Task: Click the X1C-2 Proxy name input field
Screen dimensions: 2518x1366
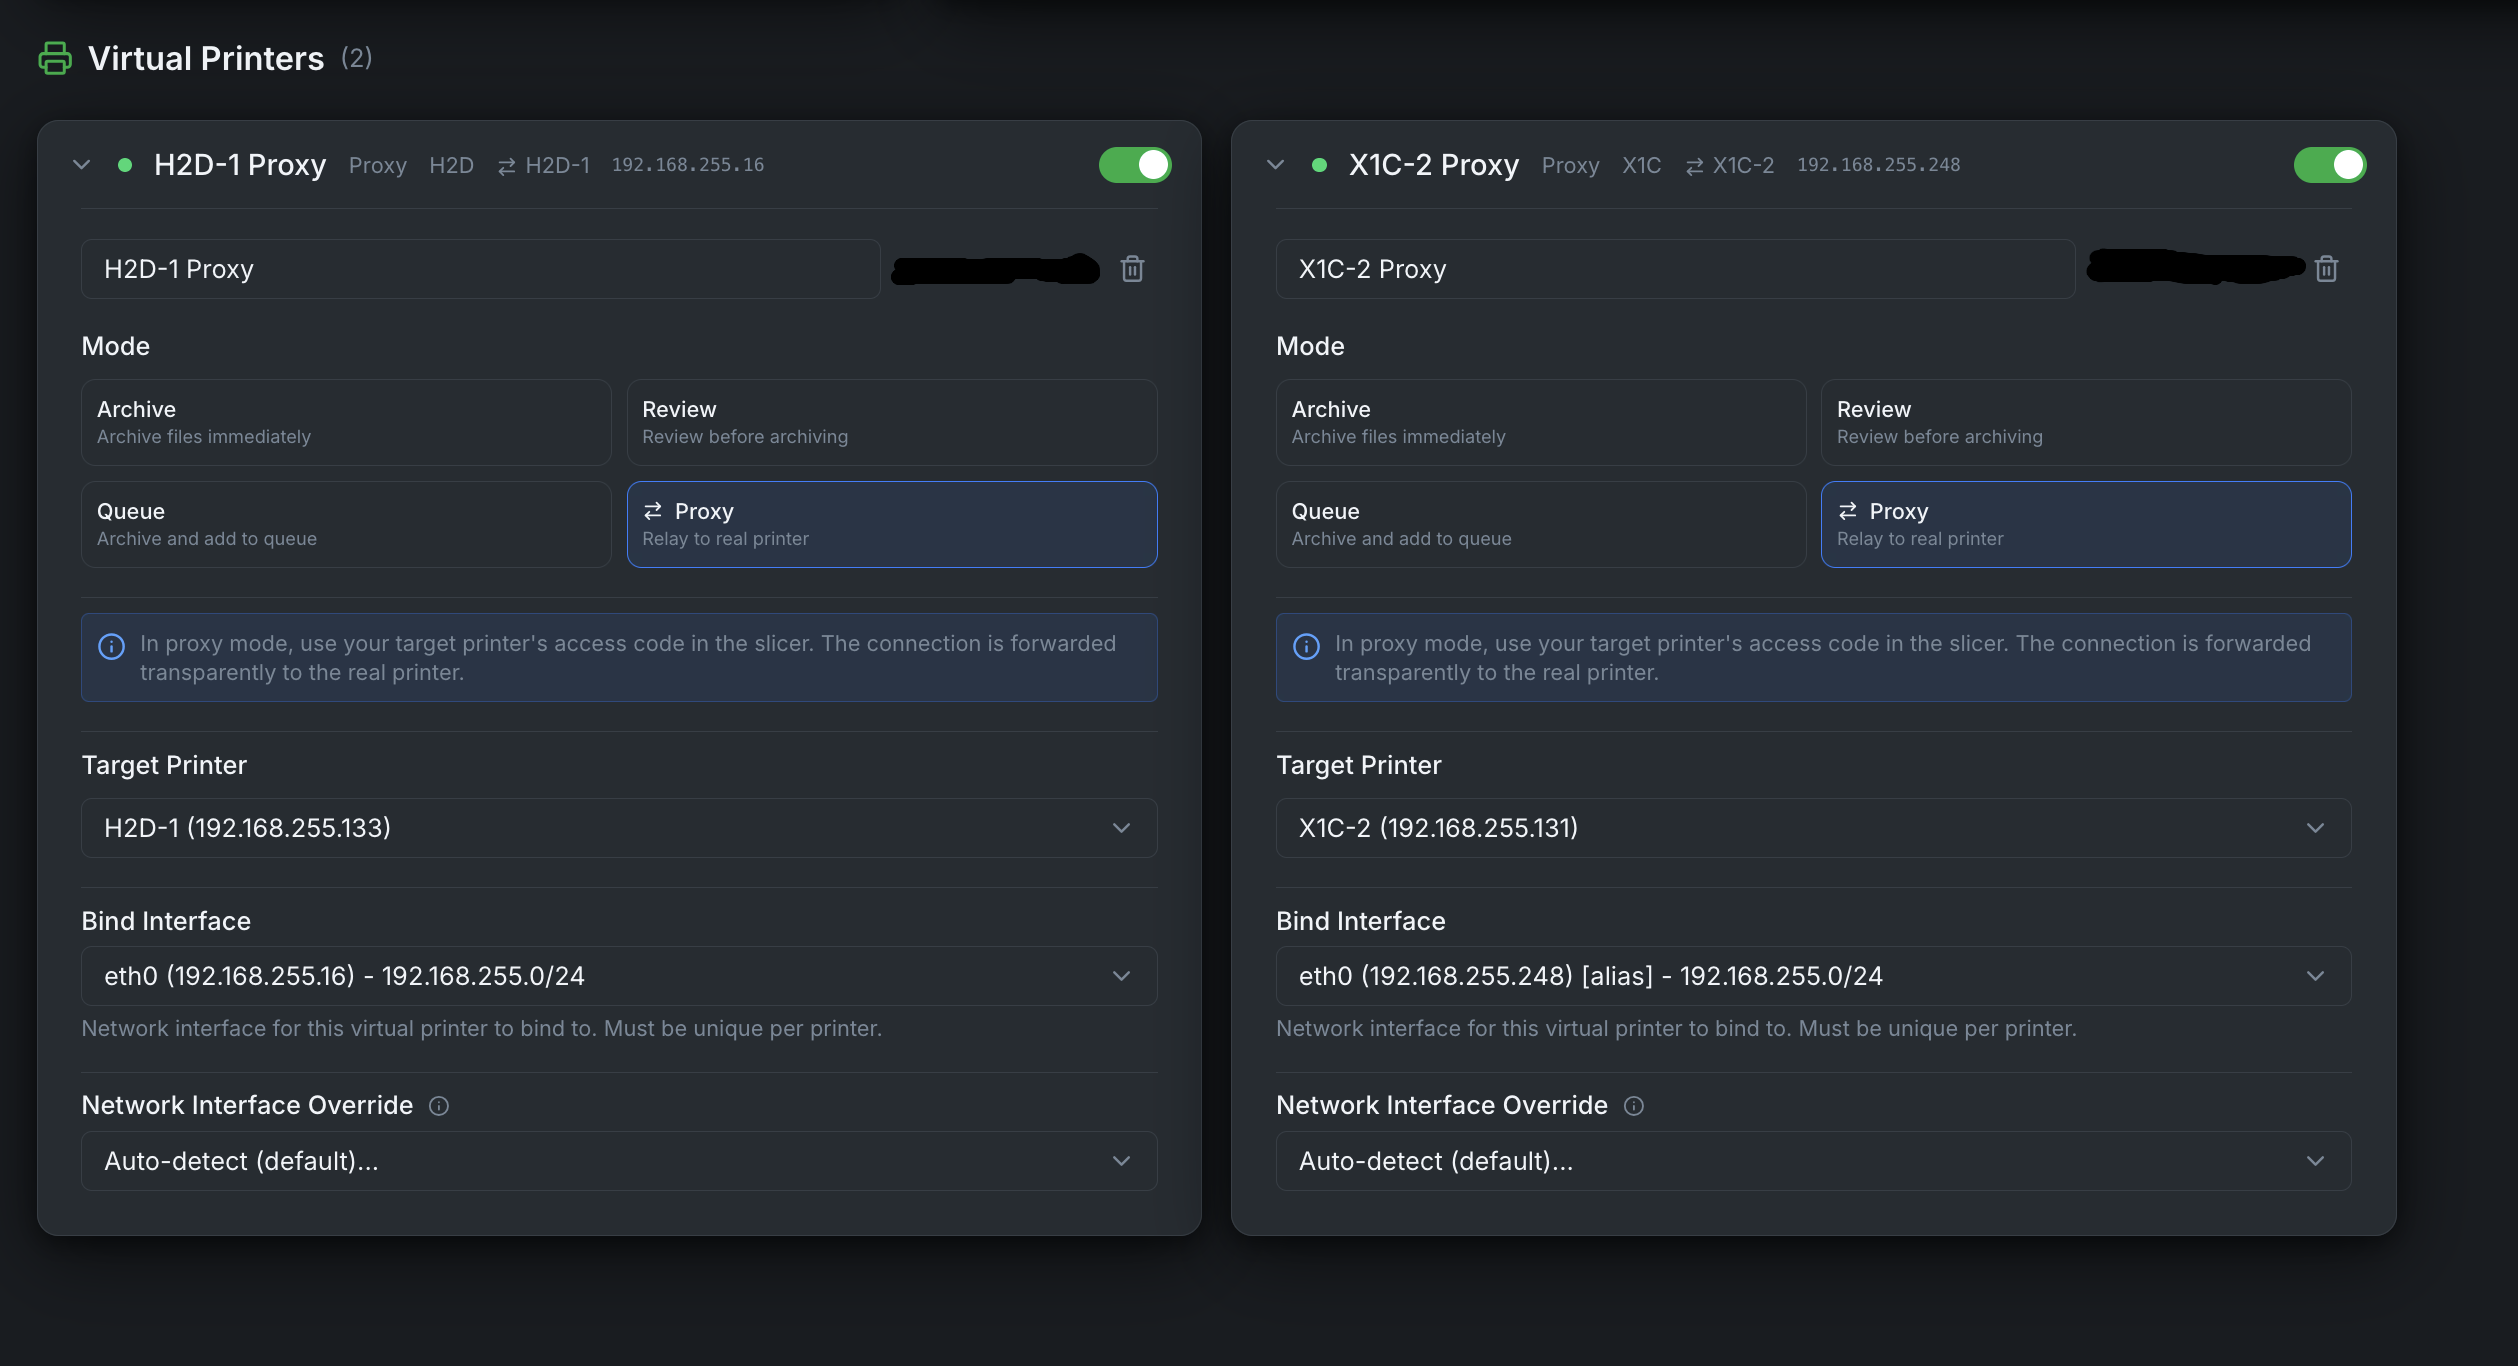Action: [x=1675, y=268]
